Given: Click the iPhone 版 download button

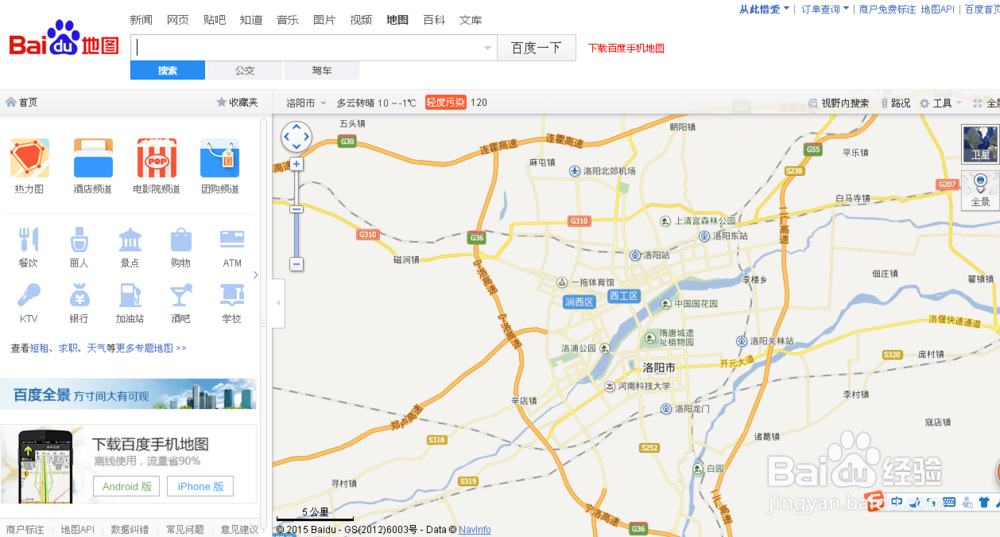Looking at the screenshot, I should click(x=200, y=486).
